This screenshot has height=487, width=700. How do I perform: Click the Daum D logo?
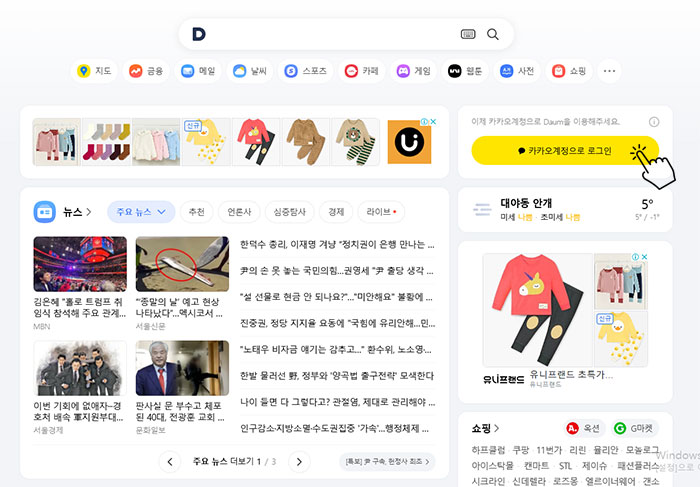point(199,34)
